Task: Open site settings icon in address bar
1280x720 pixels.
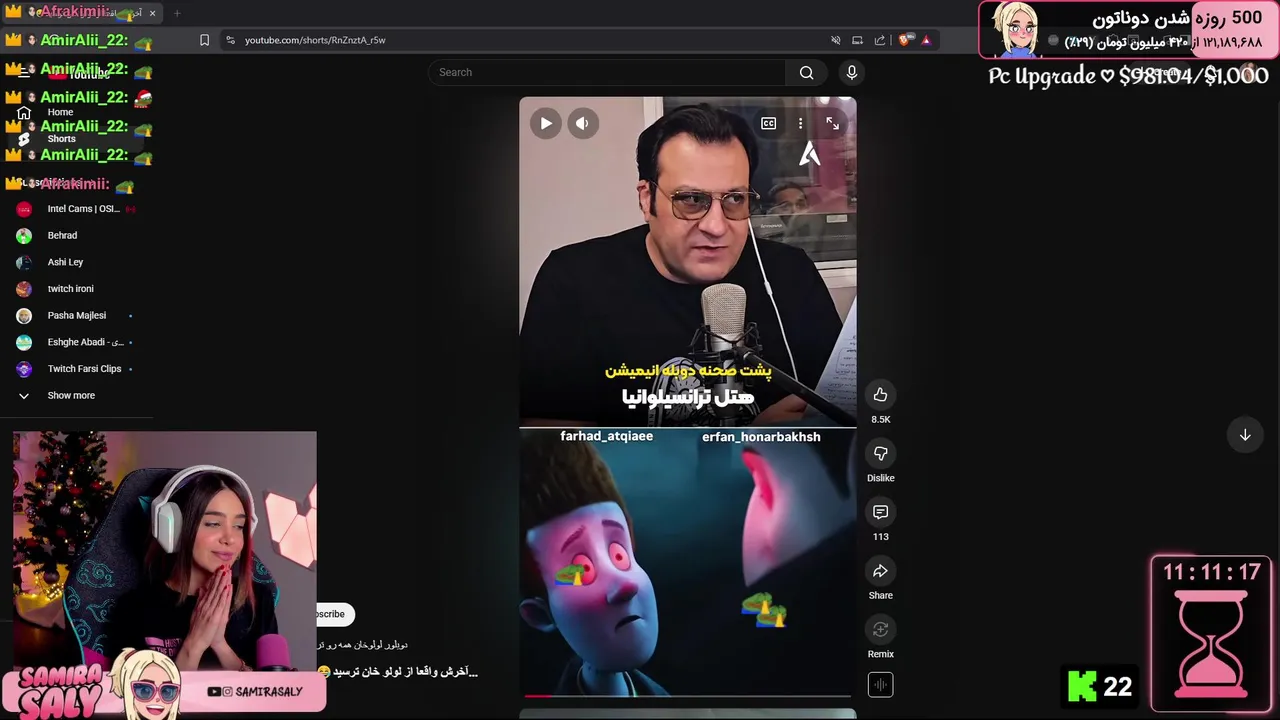Action: coord(230,40)
